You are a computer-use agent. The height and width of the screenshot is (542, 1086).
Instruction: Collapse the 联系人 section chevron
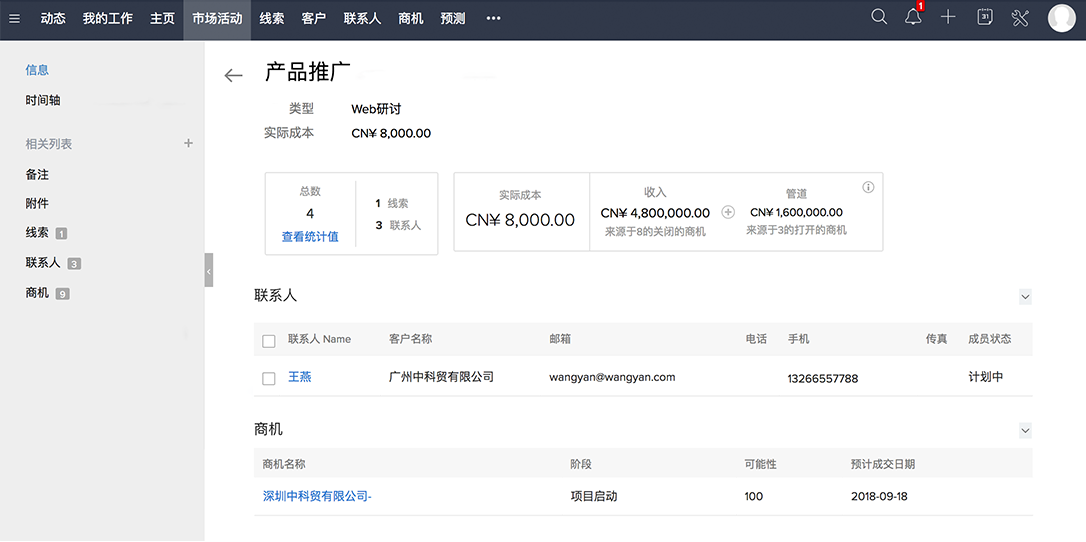click(x=1024, y=297)
